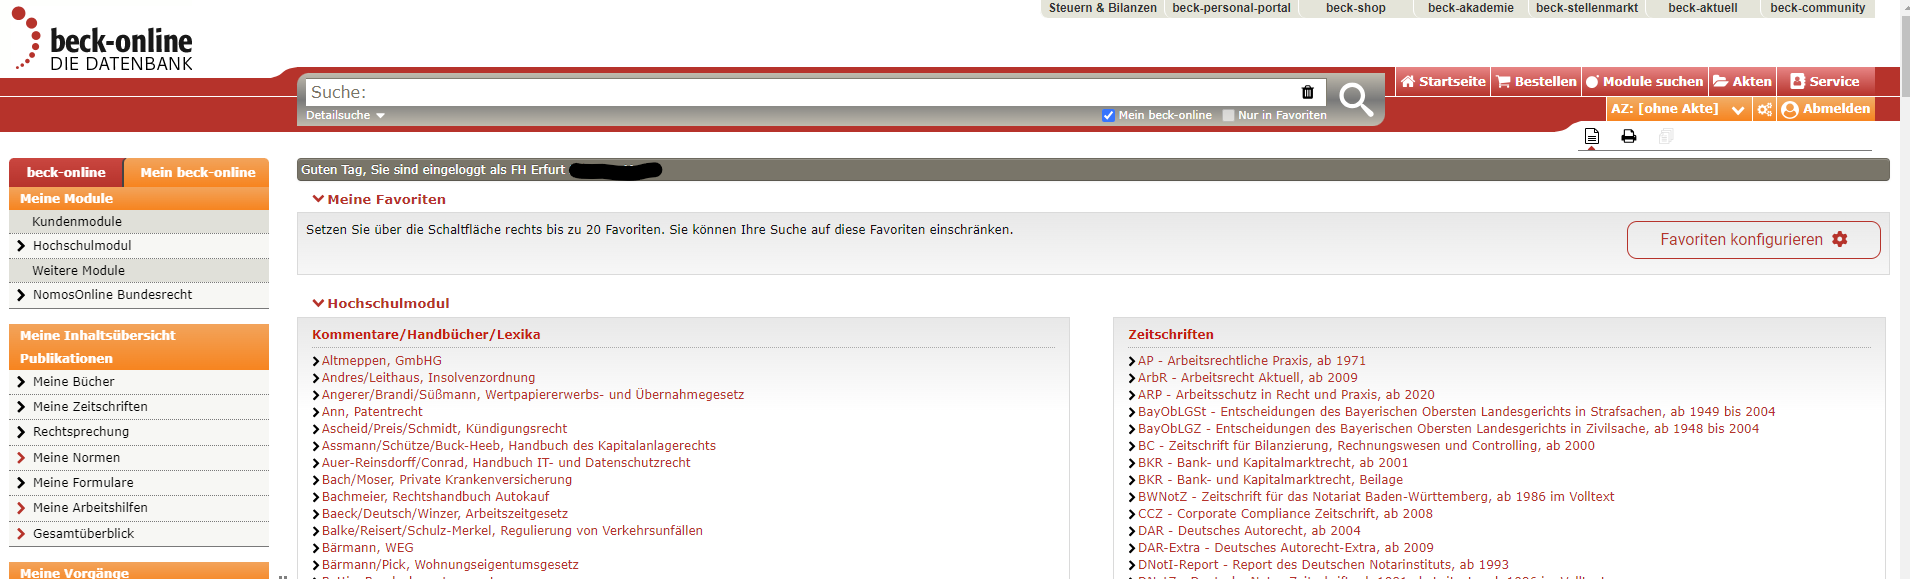Click the document view icon
Viewport: 1910px width, 579px height.
click(1591, 136)
